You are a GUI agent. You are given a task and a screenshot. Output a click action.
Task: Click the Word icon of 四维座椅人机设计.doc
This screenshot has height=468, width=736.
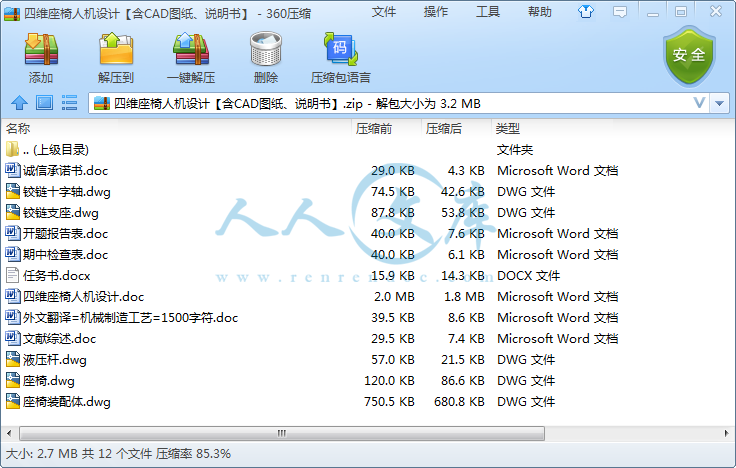pos(13,296)
